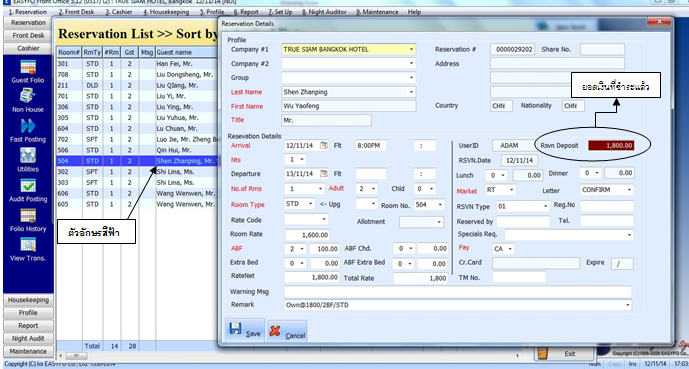This screenshot has width=689, height=369.
Task: Open the 4. Housekeeping menu
Action: (x=166, y=12)
